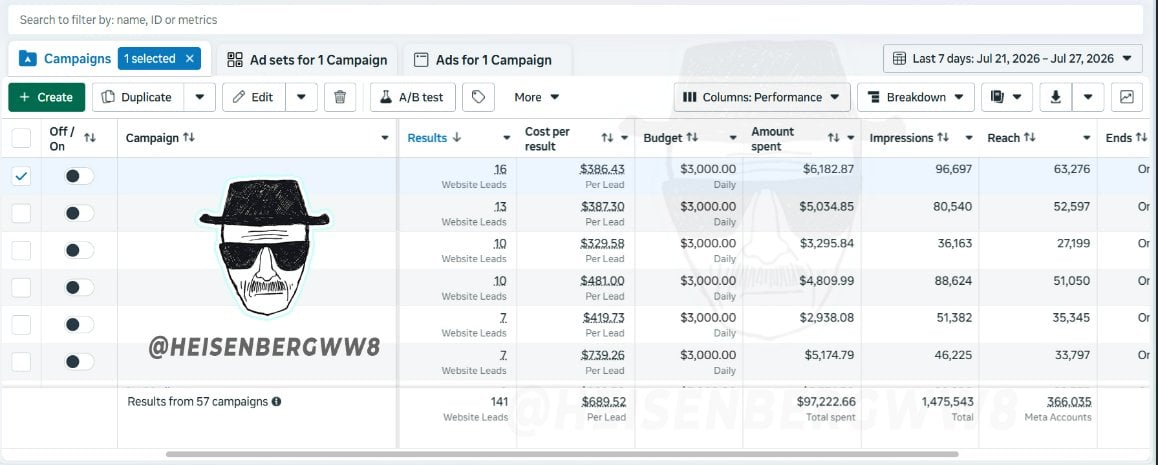Click the 1,475,543 total impressions value
Viewport: 1158px width, 465px height.
pos(948,402)
